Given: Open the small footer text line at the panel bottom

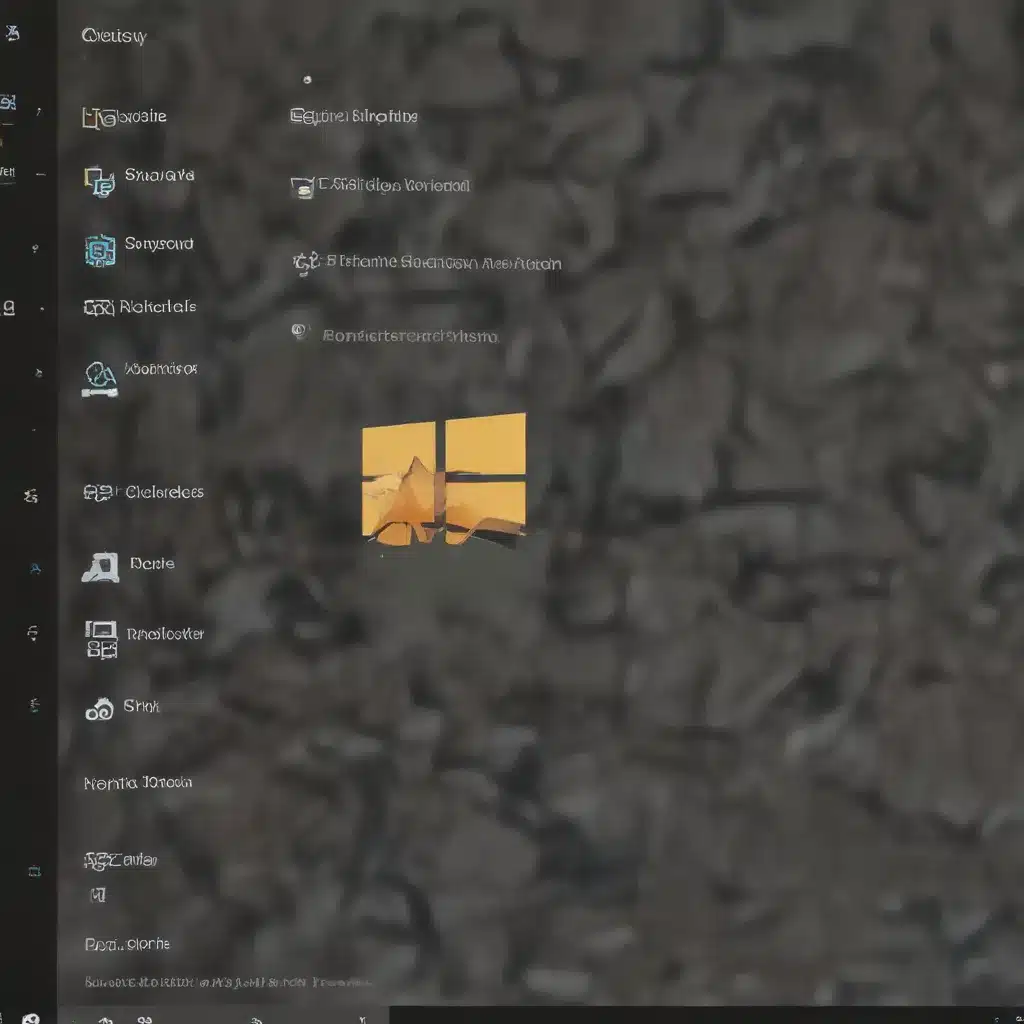Looking at the screenshot, I should (227, 982).
